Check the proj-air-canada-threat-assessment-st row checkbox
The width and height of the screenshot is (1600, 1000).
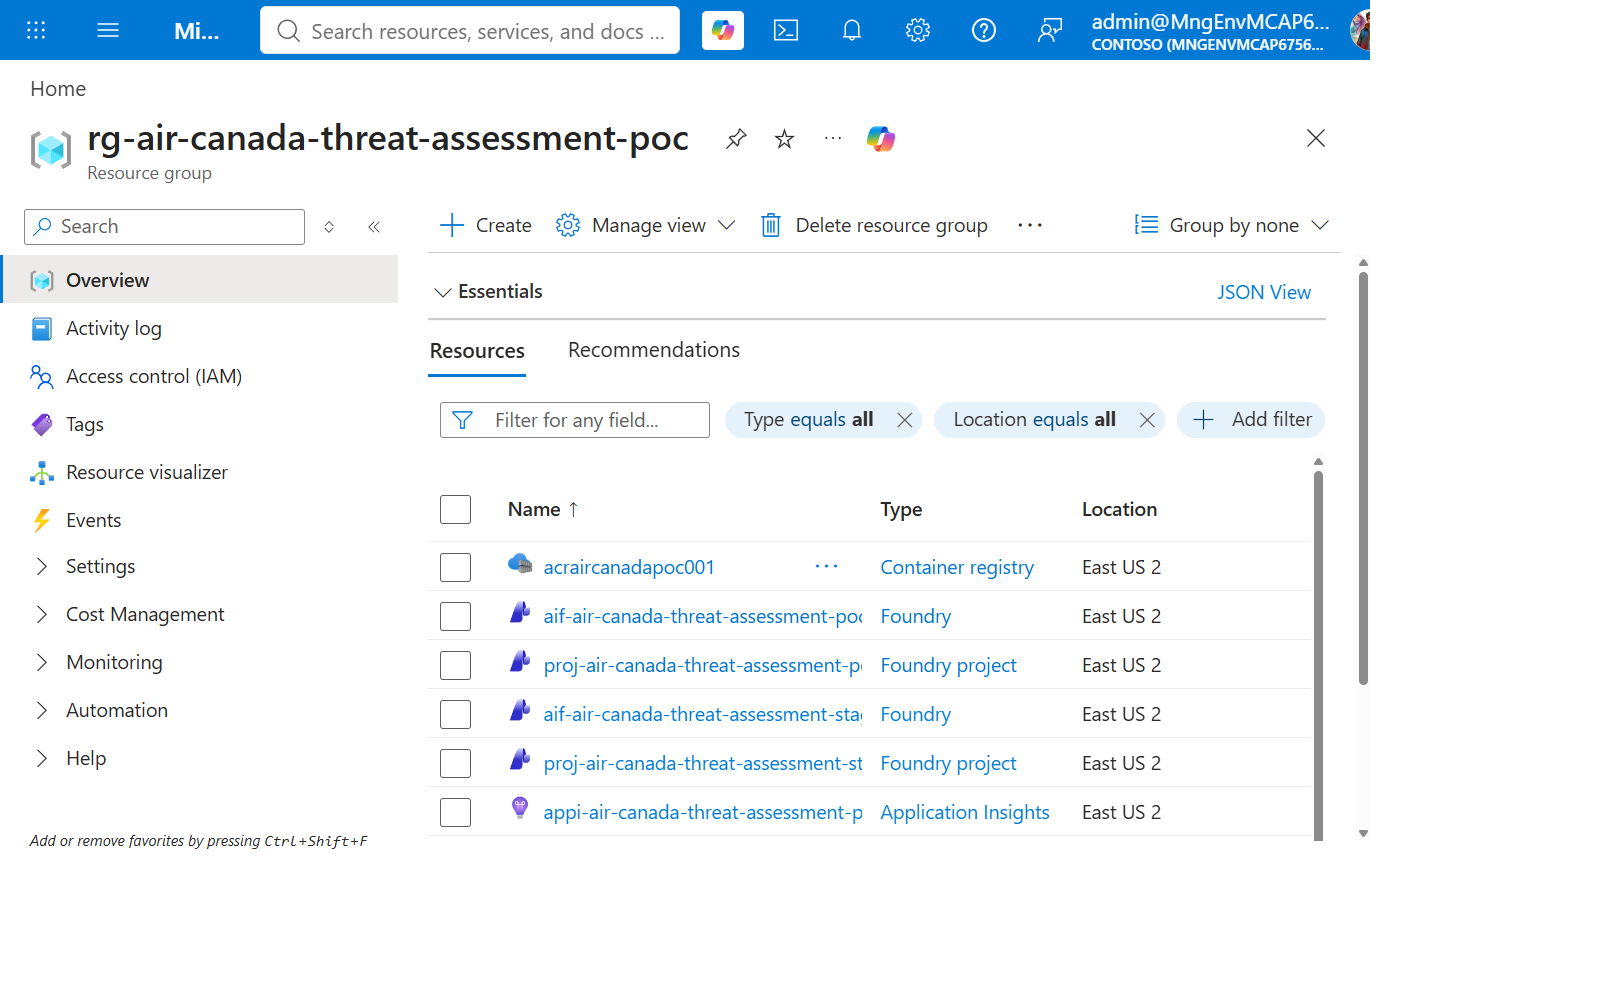pyautogui.click(x=455, y=763)
